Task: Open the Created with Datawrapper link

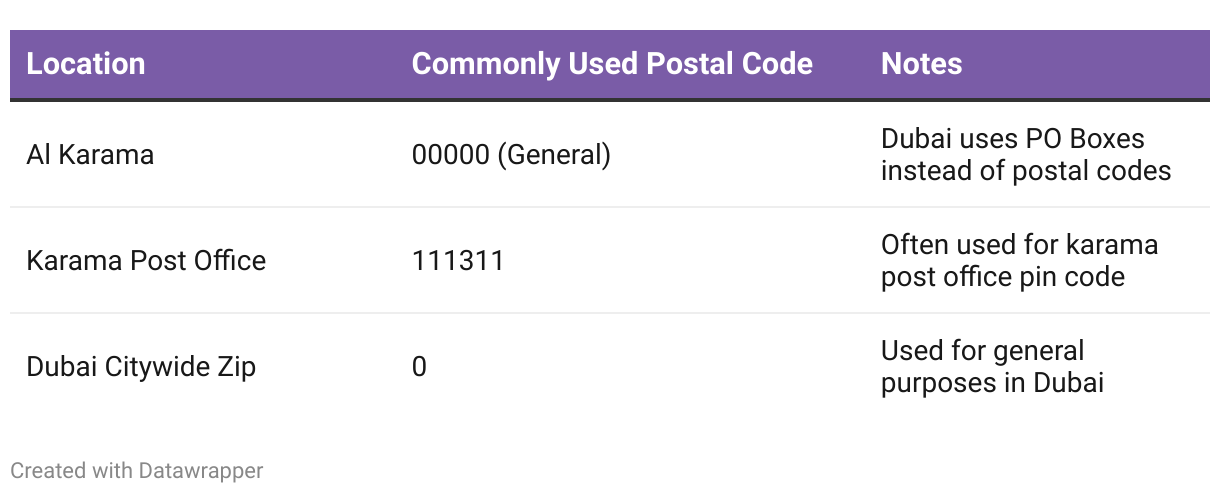Action: coord(137,470)
